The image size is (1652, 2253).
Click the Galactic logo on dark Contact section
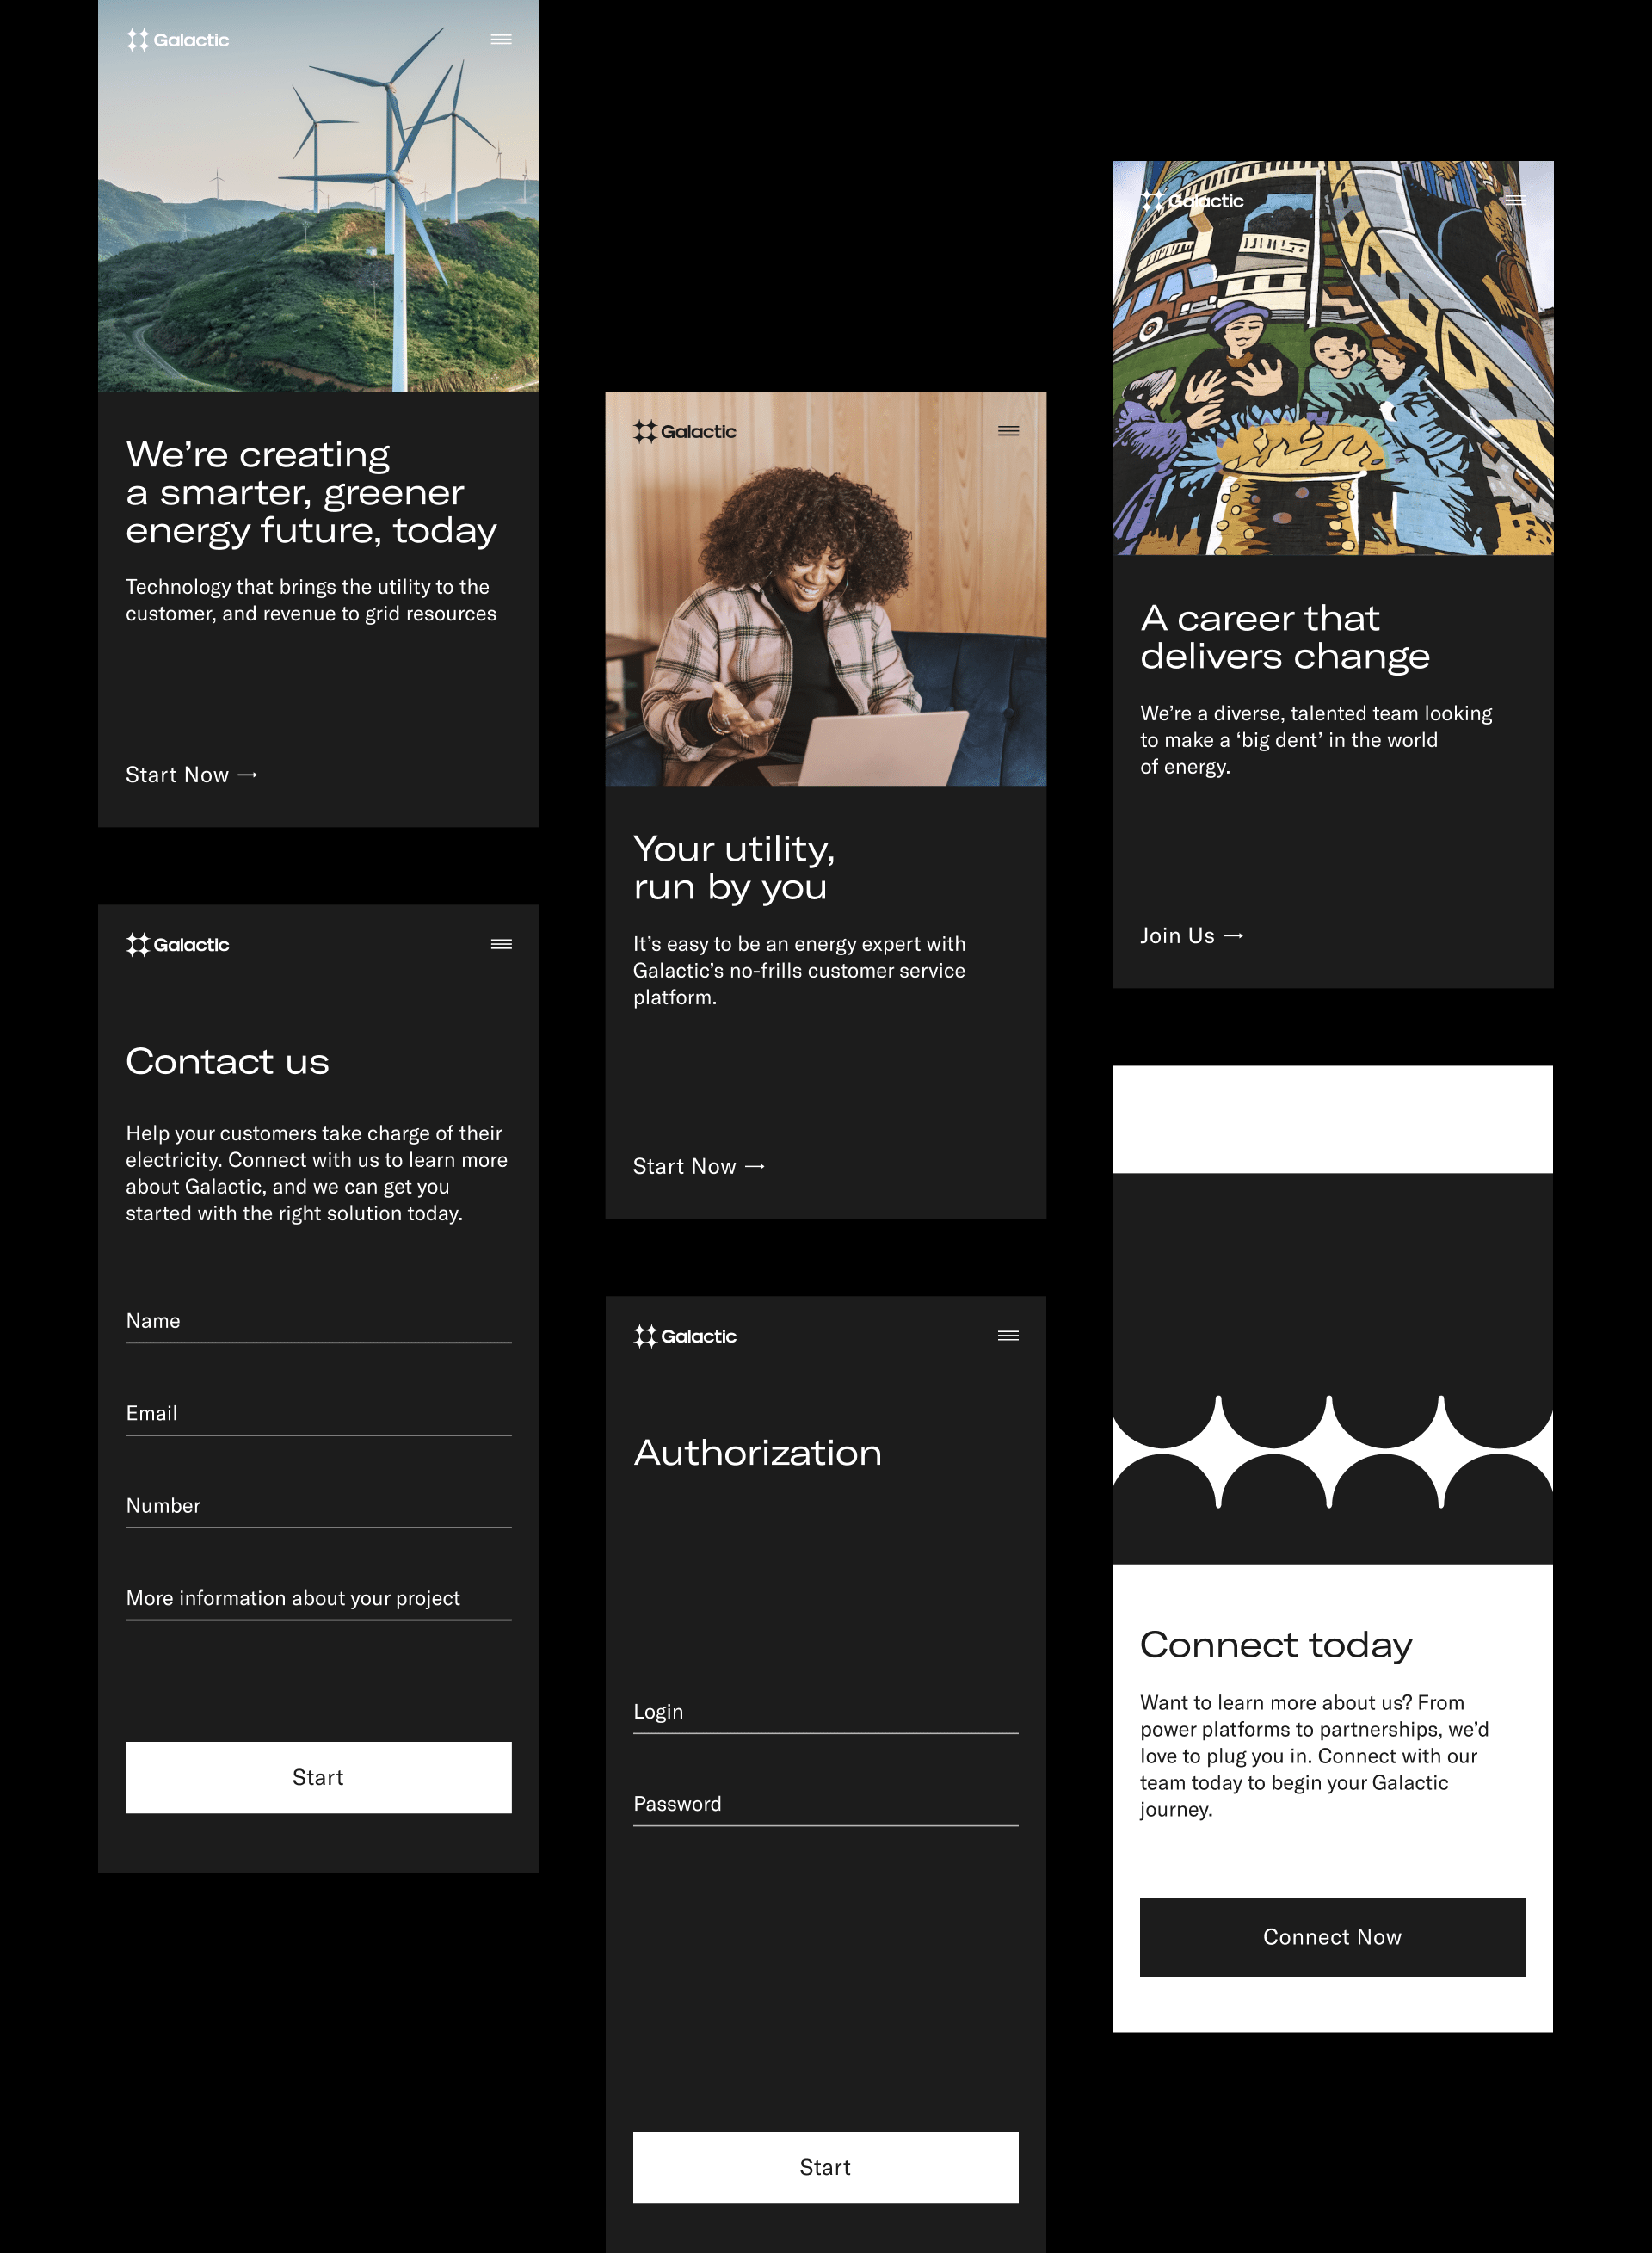pyautogui.click(x=176, y=945)
